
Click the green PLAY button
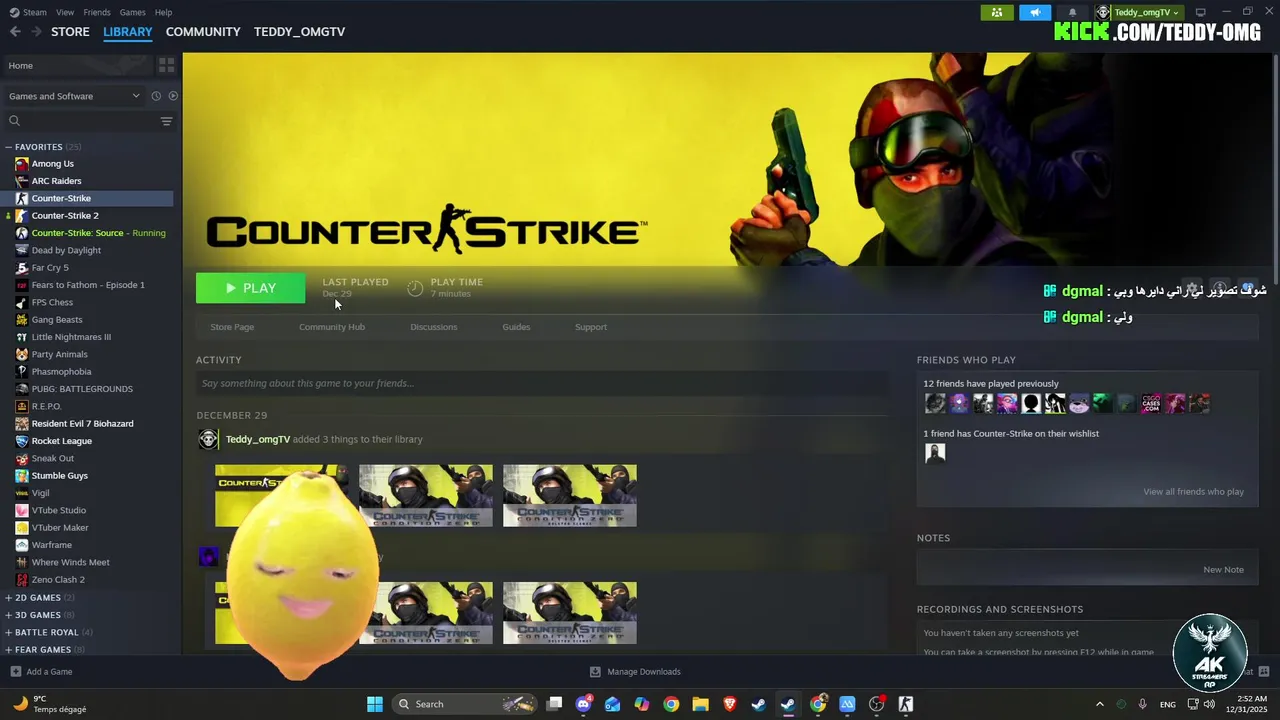coord(250,288)
